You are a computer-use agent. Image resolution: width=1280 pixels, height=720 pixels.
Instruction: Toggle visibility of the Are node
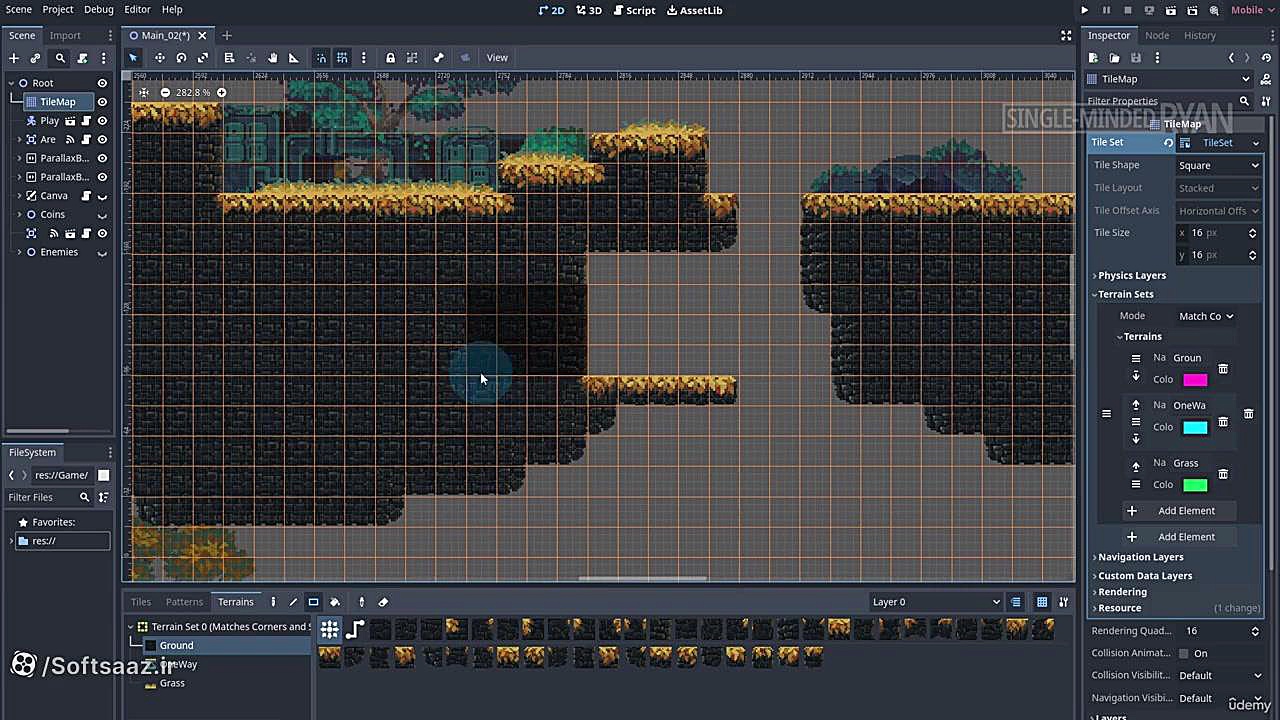coord(102,139)
